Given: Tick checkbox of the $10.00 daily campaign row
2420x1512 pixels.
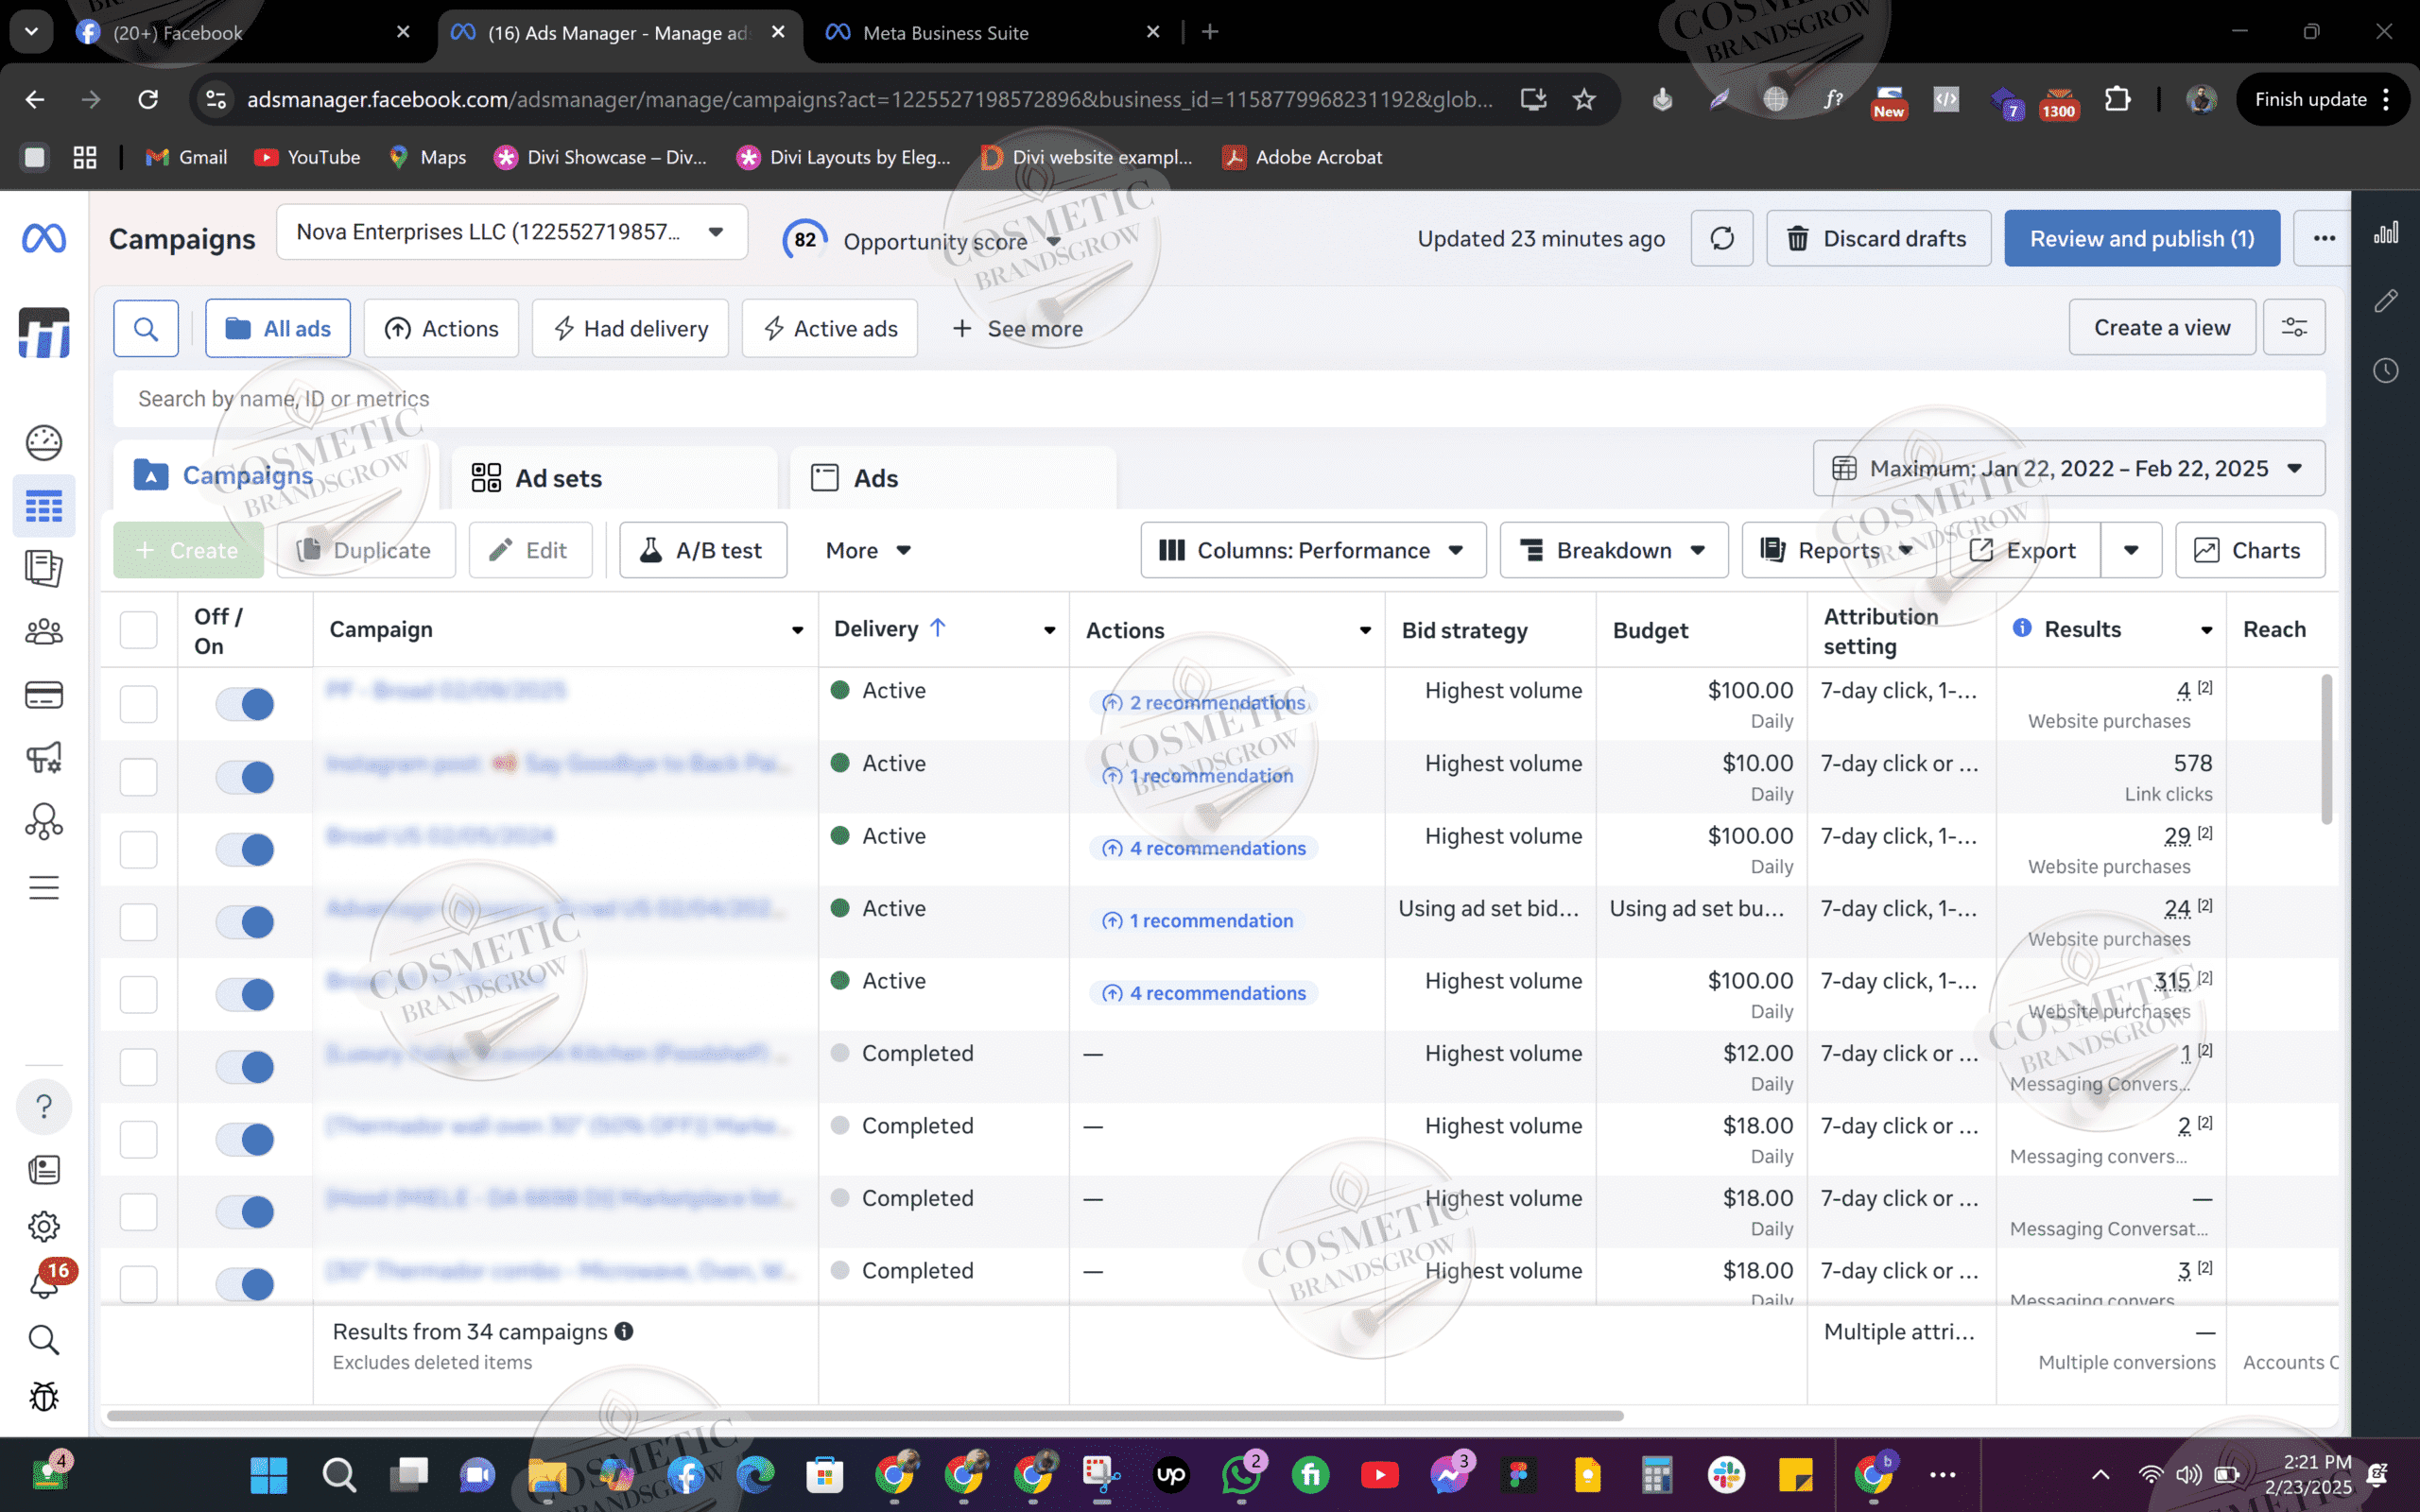Looking at the screenshot, I should pyautogui.click(x=139, y=777).
